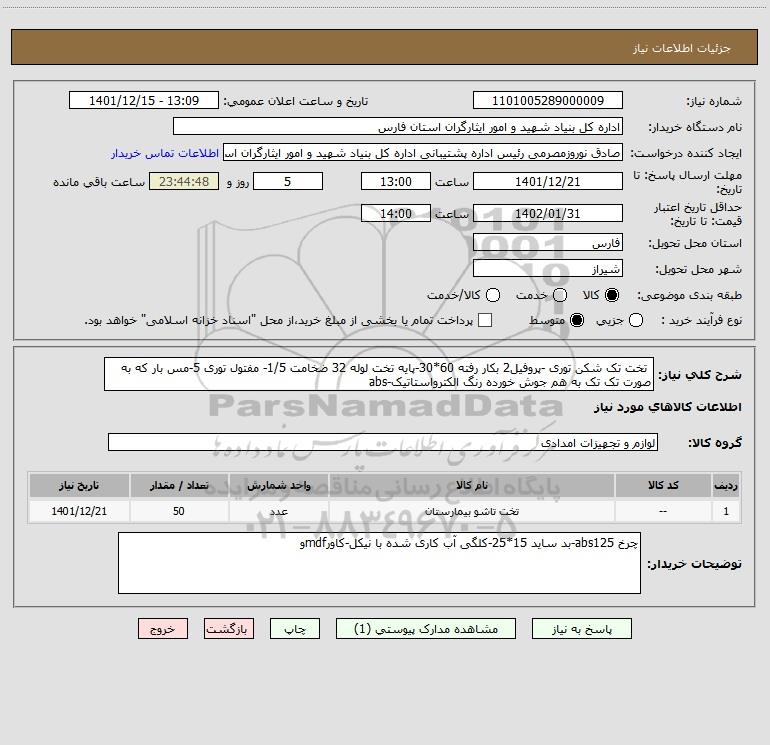The image size is (770, 745).
Task: Choose the کالا/خدمت radio option
Action: 493,295
